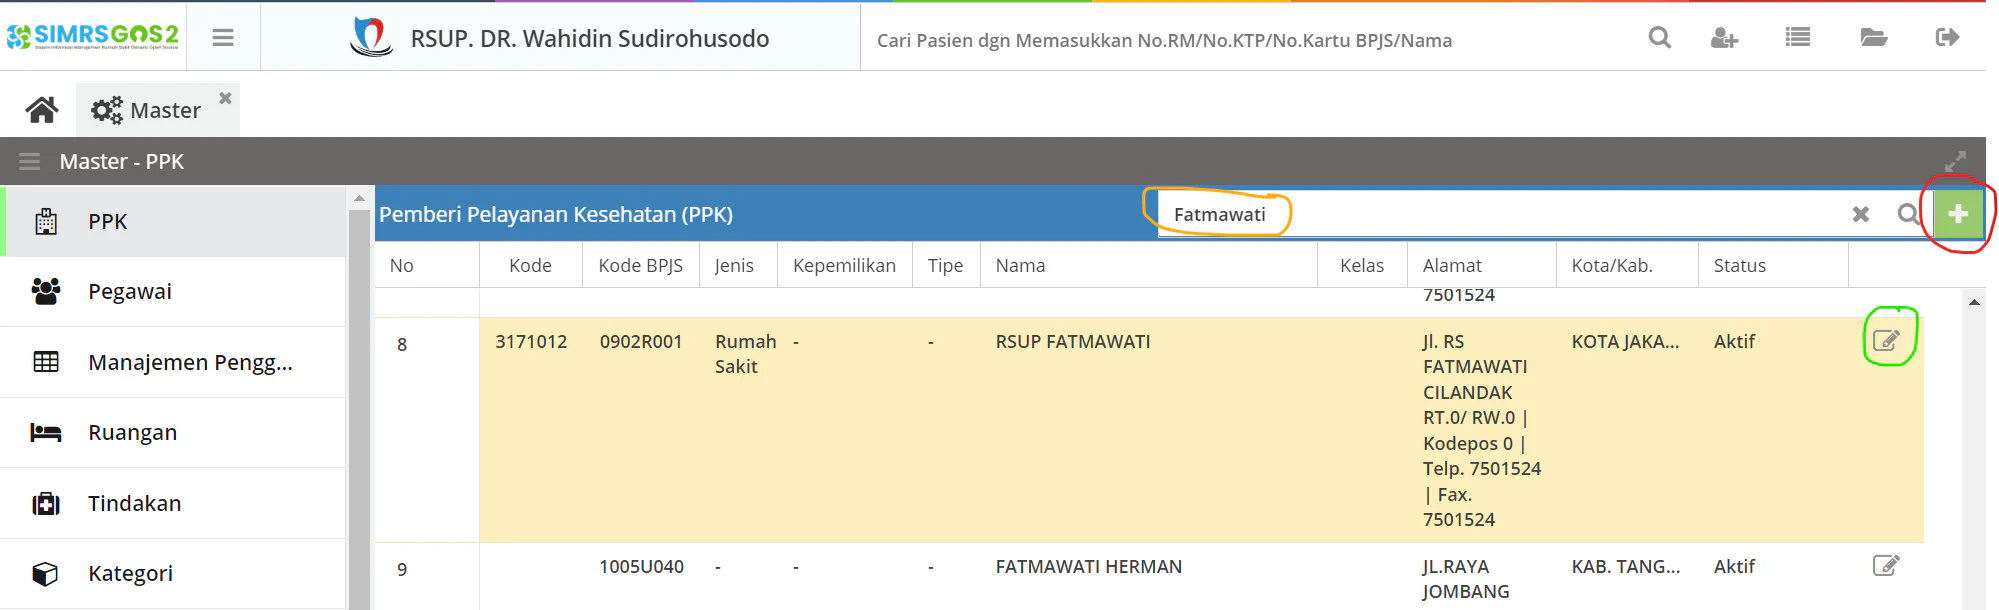This screenshot has height=610, width=1999.
Task: Select Ruangan in the sidebar
Action: pos(173,433)
